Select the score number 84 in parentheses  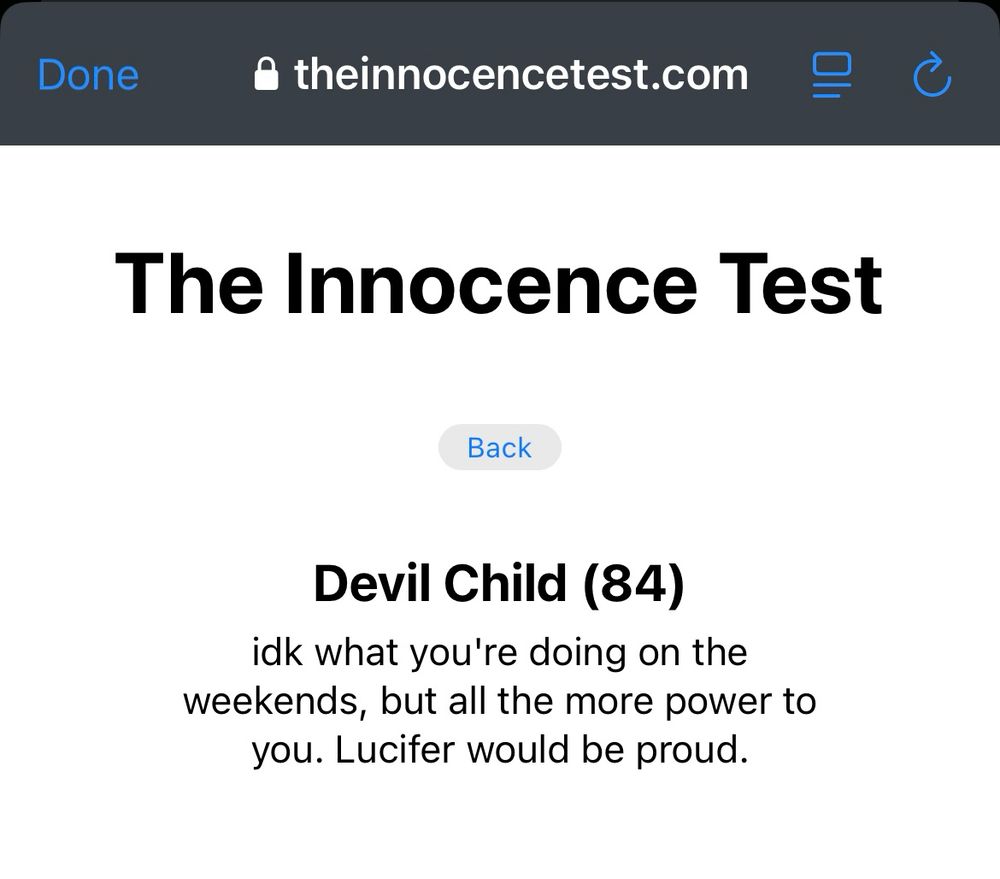click(x=633, y=584)
